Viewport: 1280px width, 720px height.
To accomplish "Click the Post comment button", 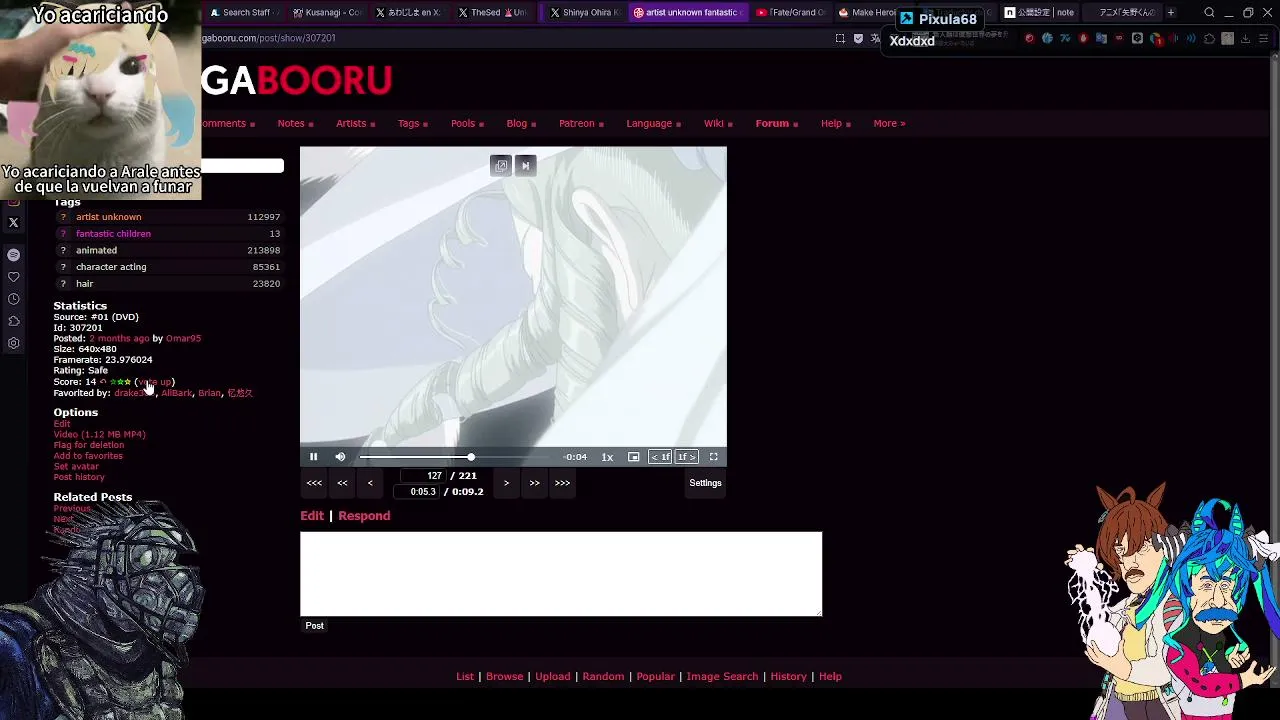I will tap(314, 626).
